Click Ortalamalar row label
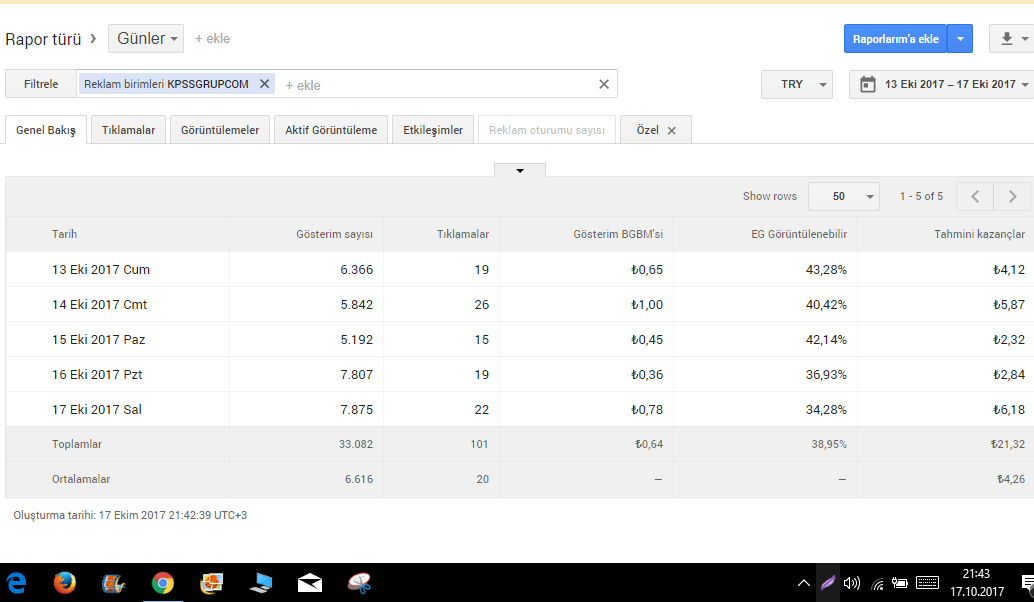This screenshot has width=1034, height=602. point(81,479)
